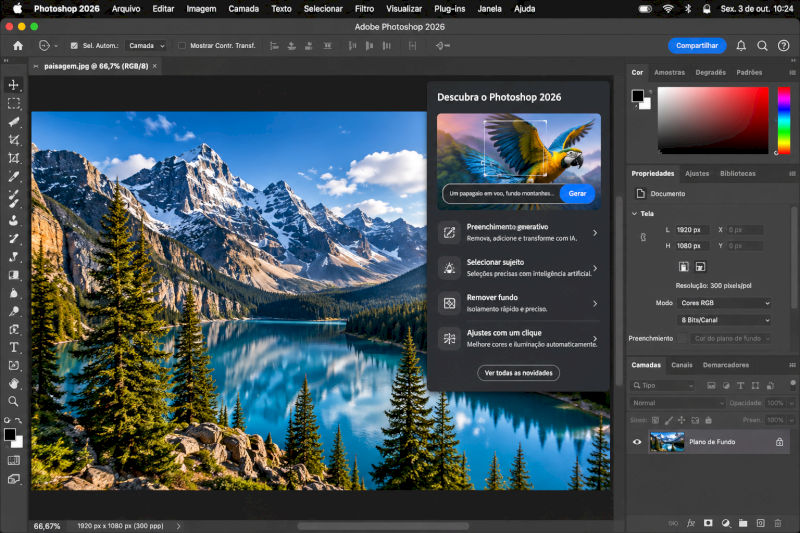Filter layers by type layers (T icon)
This screenshot has height=533, width=800.
point(740,386)
